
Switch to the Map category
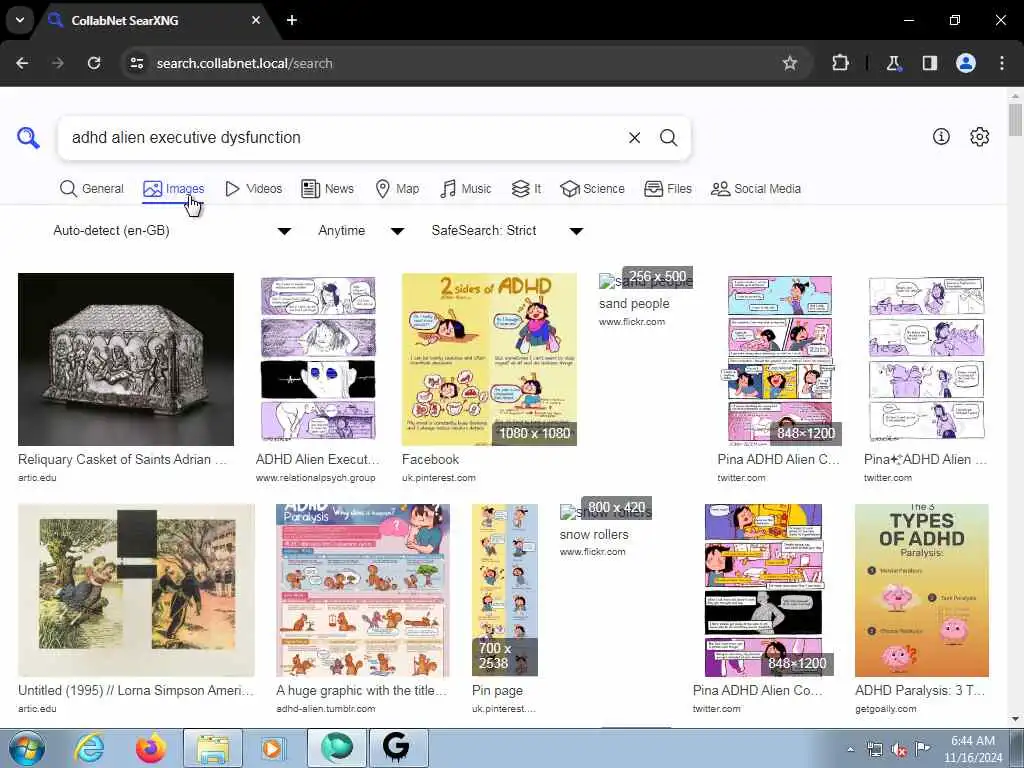[x=397, y=189]
